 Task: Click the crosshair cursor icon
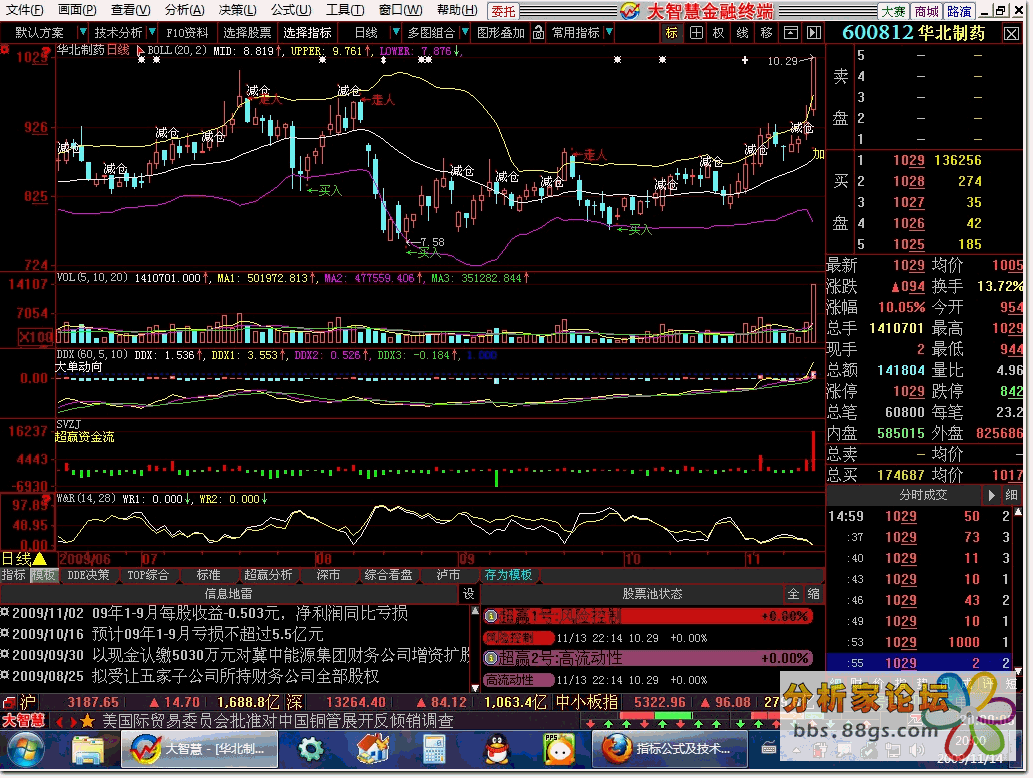[696, 33]
